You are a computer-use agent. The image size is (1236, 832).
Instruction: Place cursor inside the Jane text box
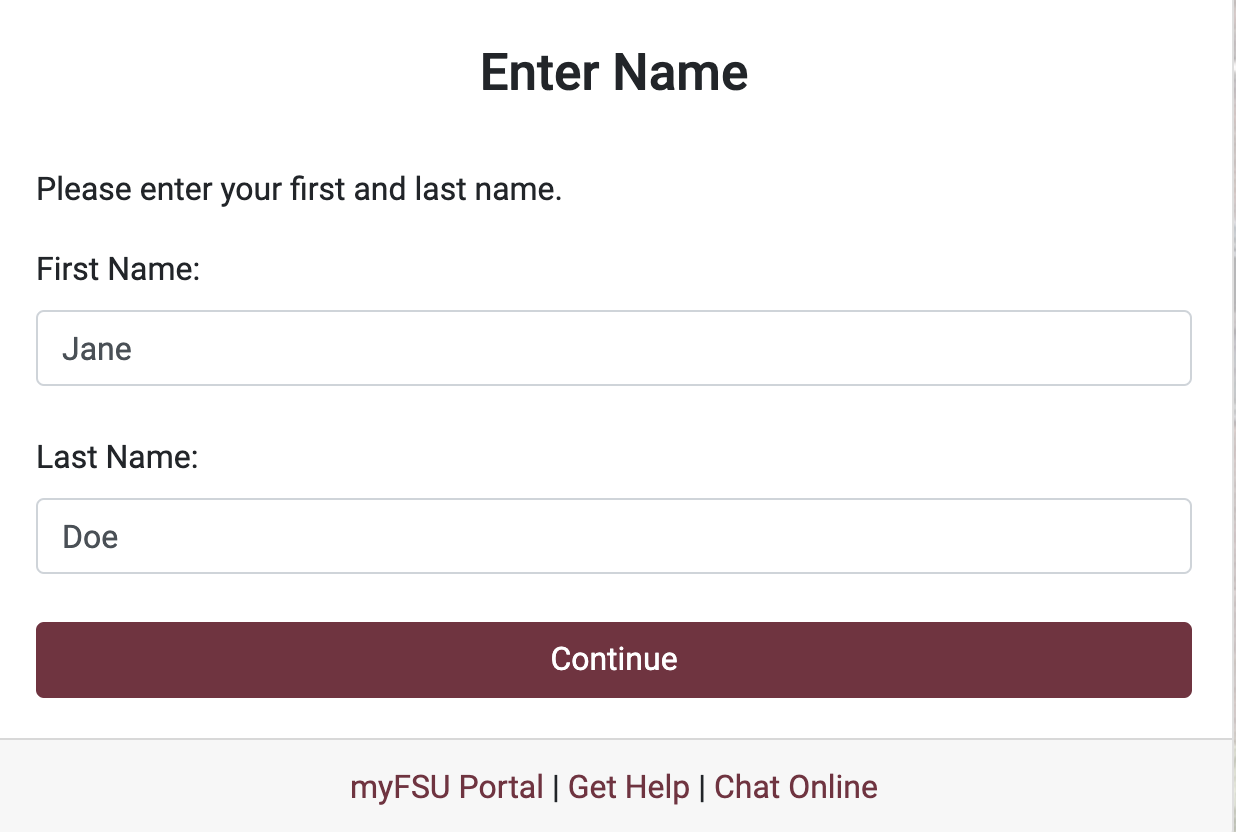pos(613,348)
